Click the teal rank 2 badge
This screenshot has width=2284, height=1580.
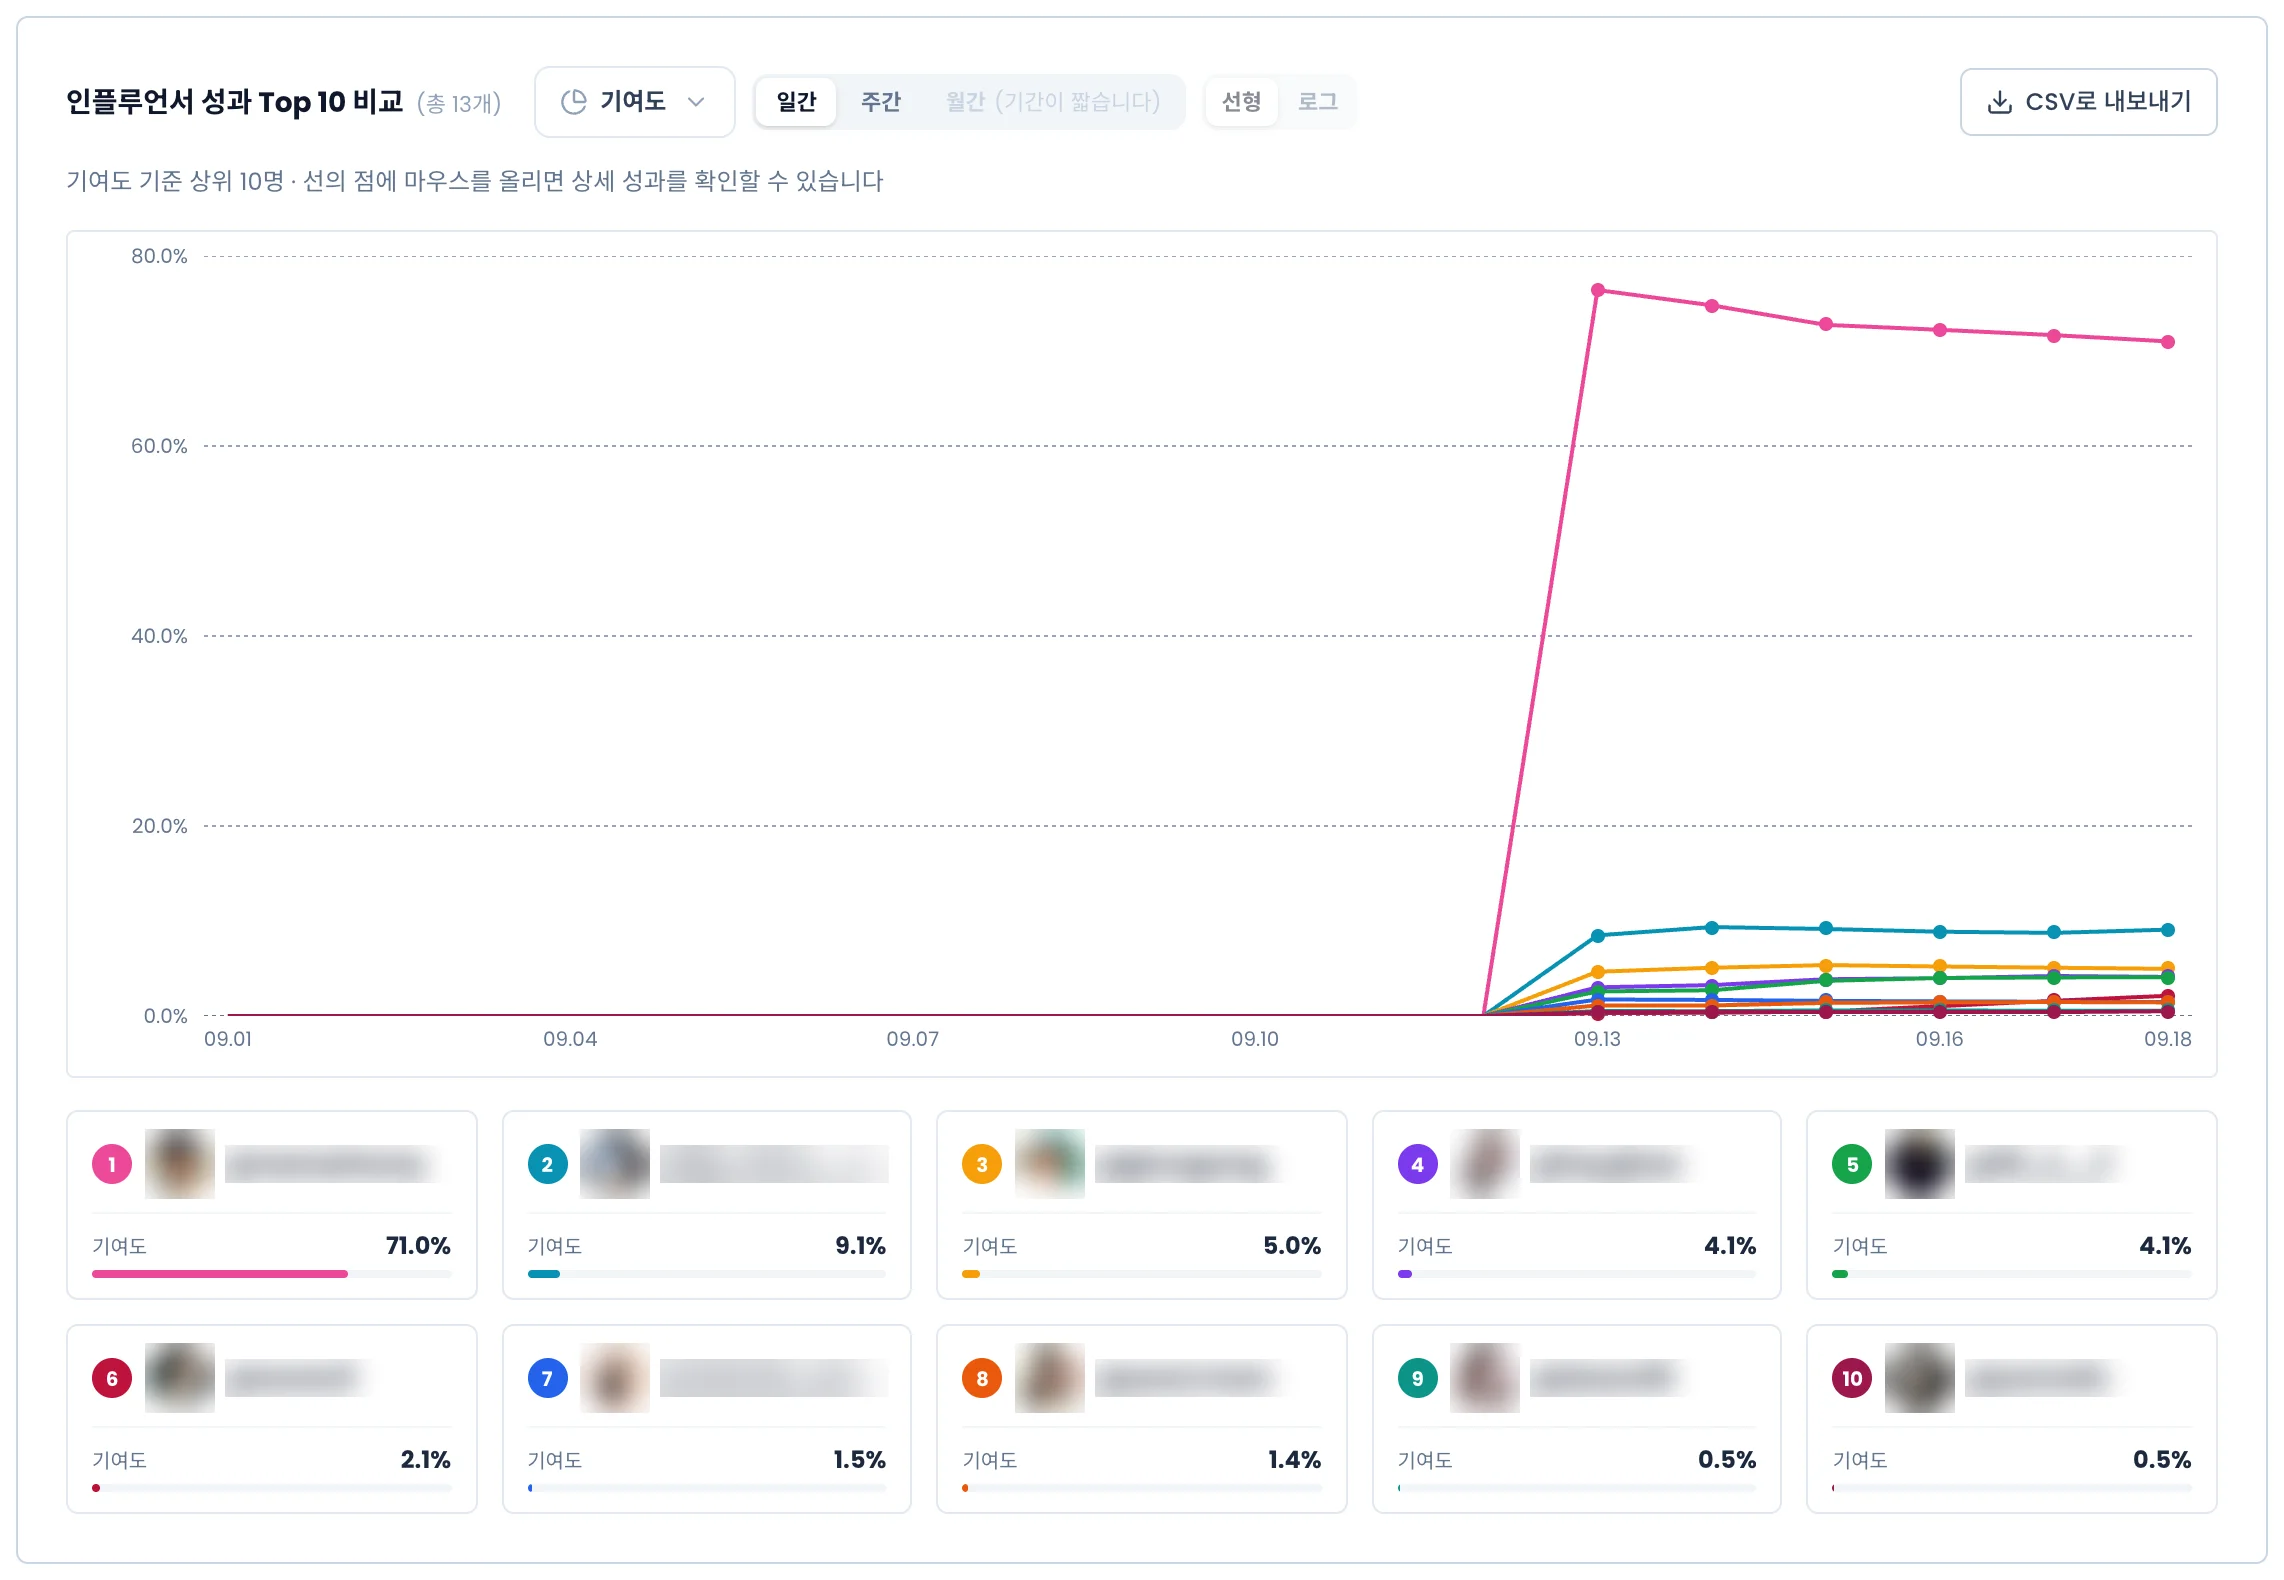[x=547, y=1164]
